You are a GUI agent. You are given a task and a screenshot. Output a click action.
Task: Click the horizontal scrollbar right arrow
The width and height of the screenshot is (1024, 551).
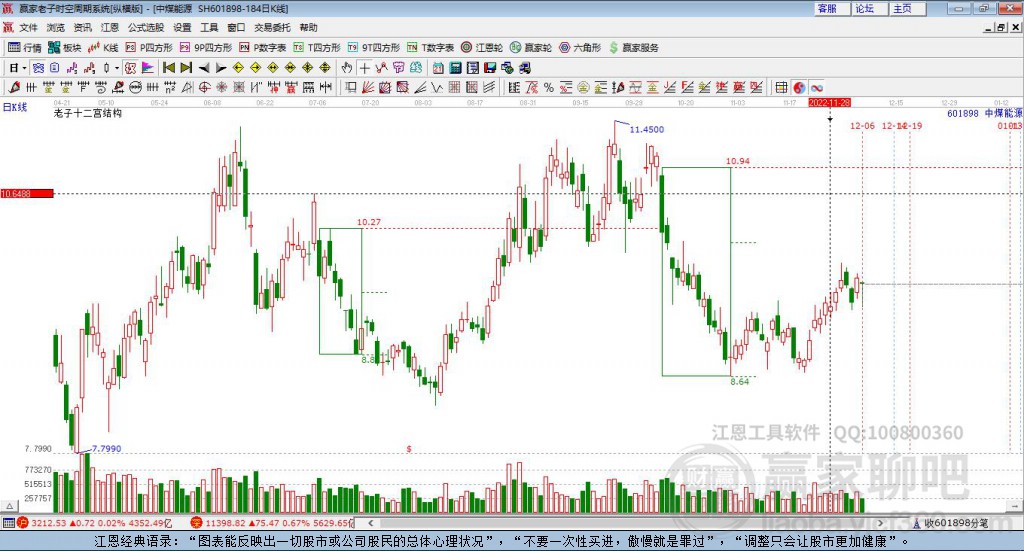pos(880,523)
